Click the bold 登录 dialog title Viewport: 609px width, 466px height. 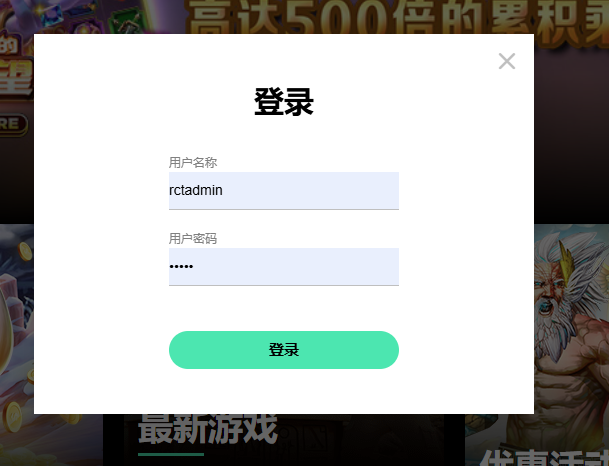point(284,102)
